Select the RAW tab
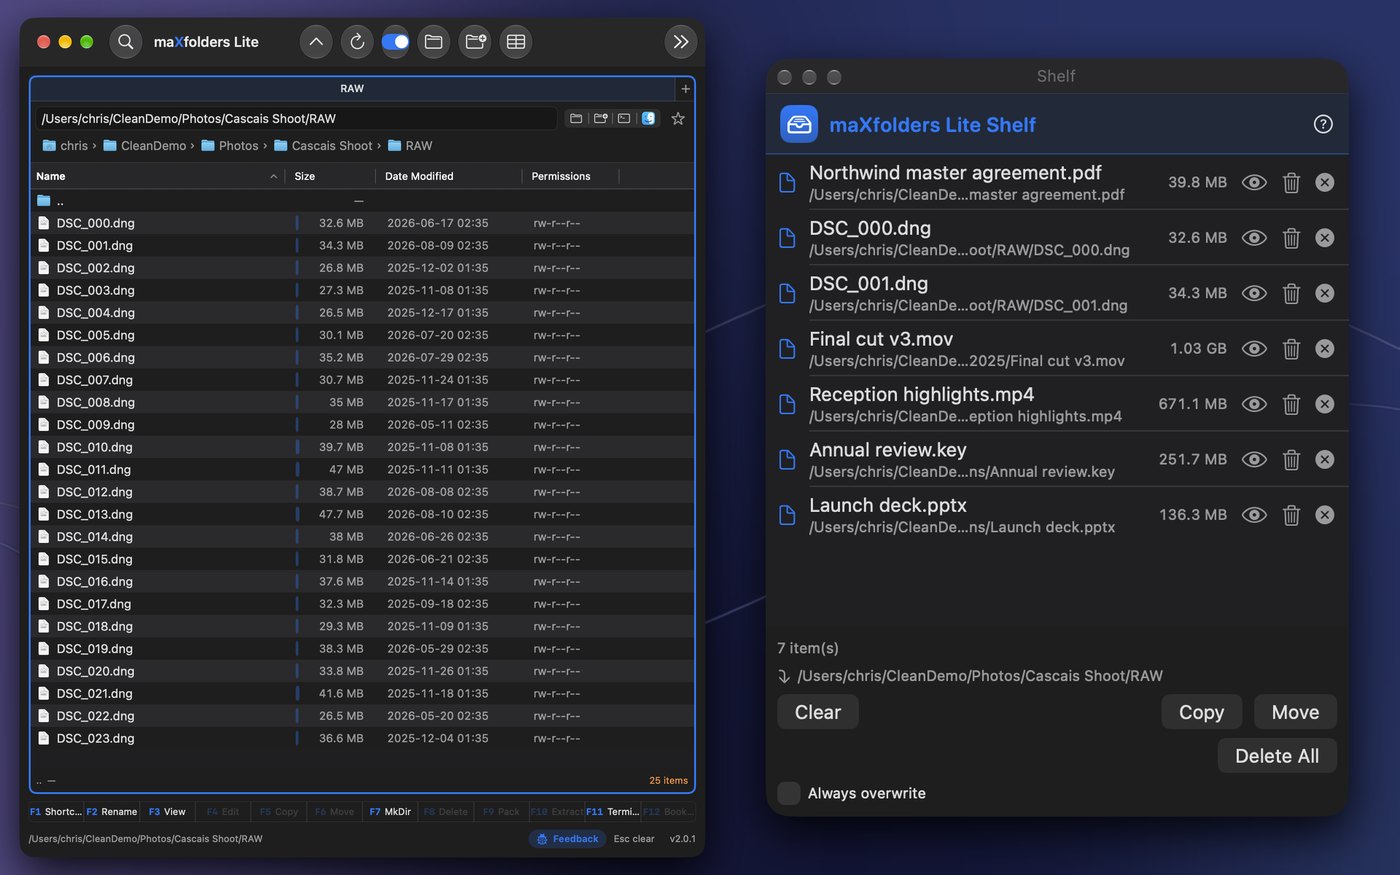The image size is (1400, 875). (x=352, y=89)
